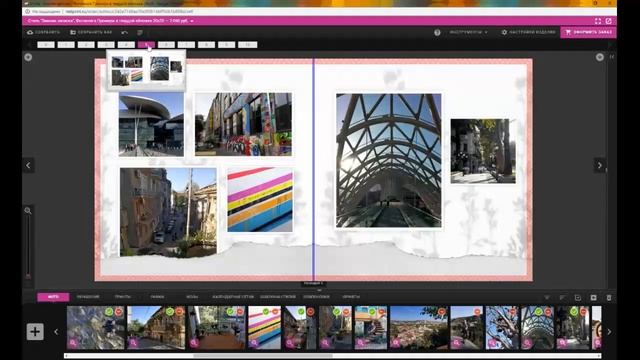Open the external window icon in pink header
Image resolution: width=640 pixels, height=360 pixels.
608,21
